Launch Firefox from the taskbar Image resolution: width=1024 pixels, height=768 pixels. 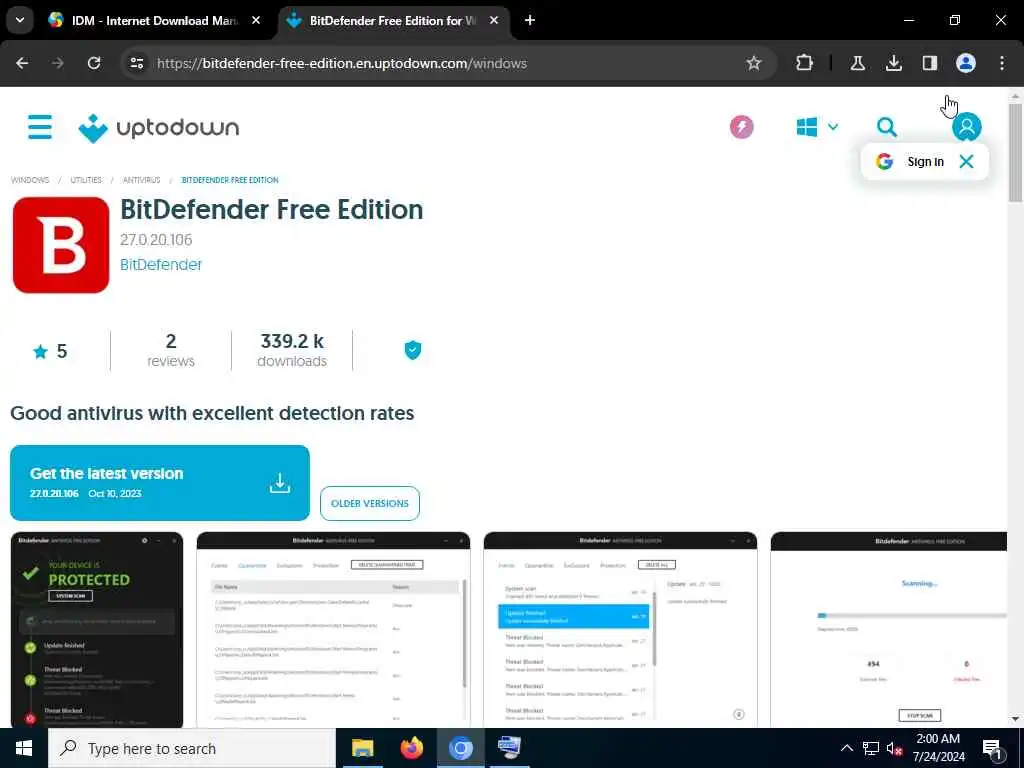pos(411,748)
